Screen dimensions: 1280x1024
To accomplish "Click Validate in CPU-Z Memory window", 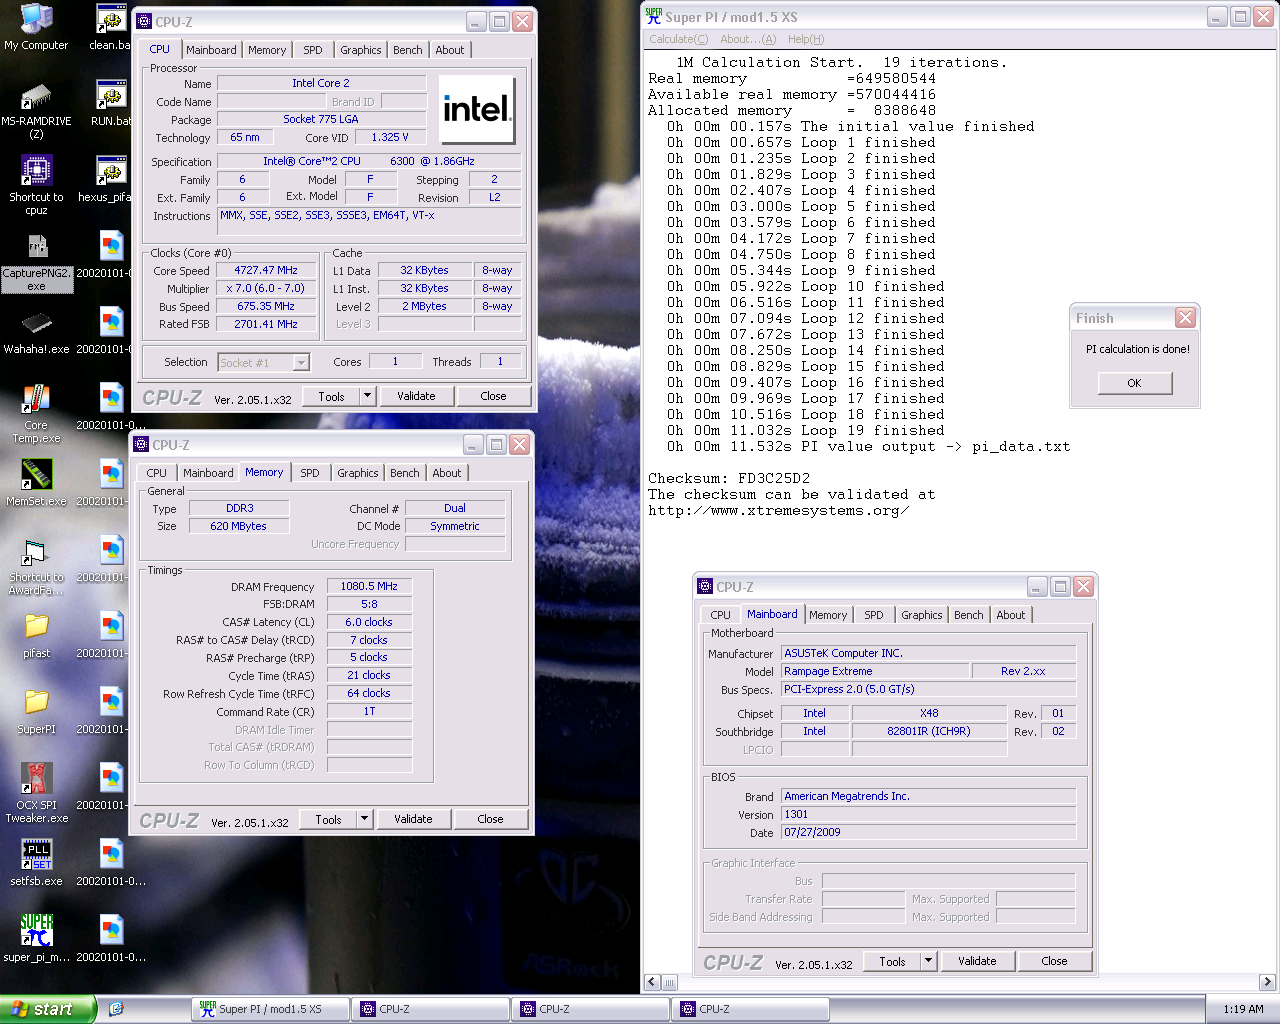I will (x=413, y=819).
